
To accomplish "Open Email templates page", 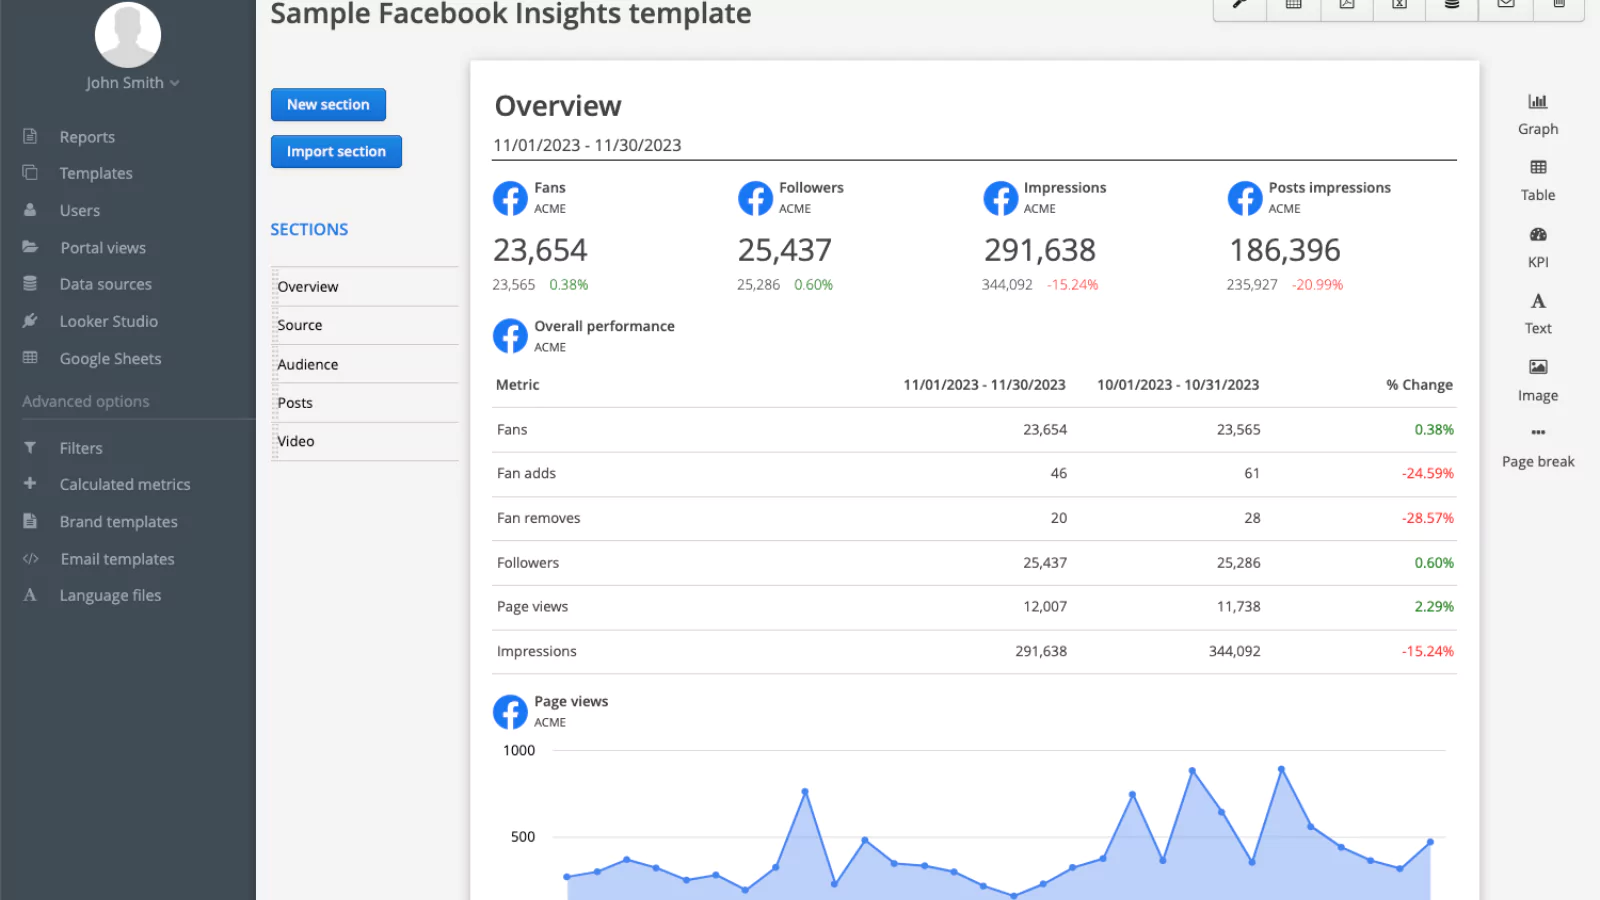I will [x=118, y=559].
